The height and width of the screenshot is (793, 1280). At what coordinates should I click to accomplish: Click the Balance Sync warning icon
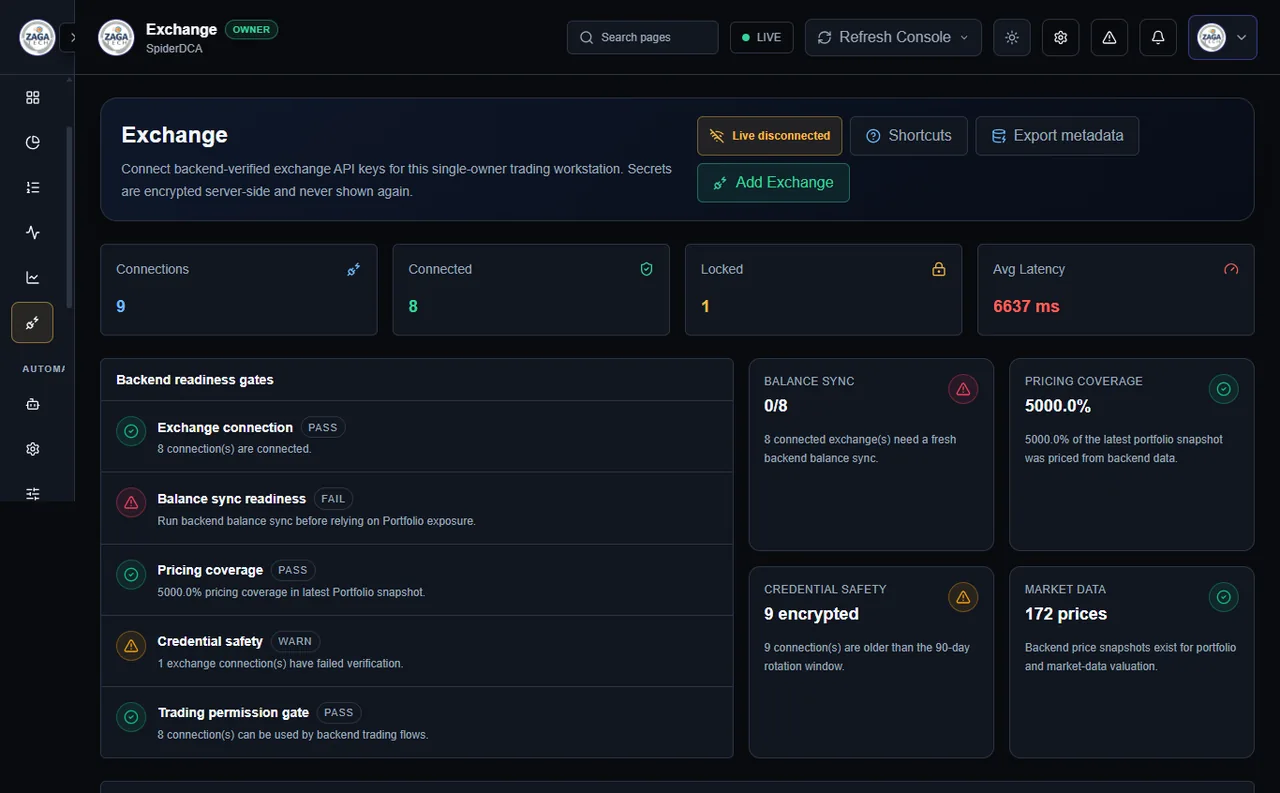tap(963, 390)
